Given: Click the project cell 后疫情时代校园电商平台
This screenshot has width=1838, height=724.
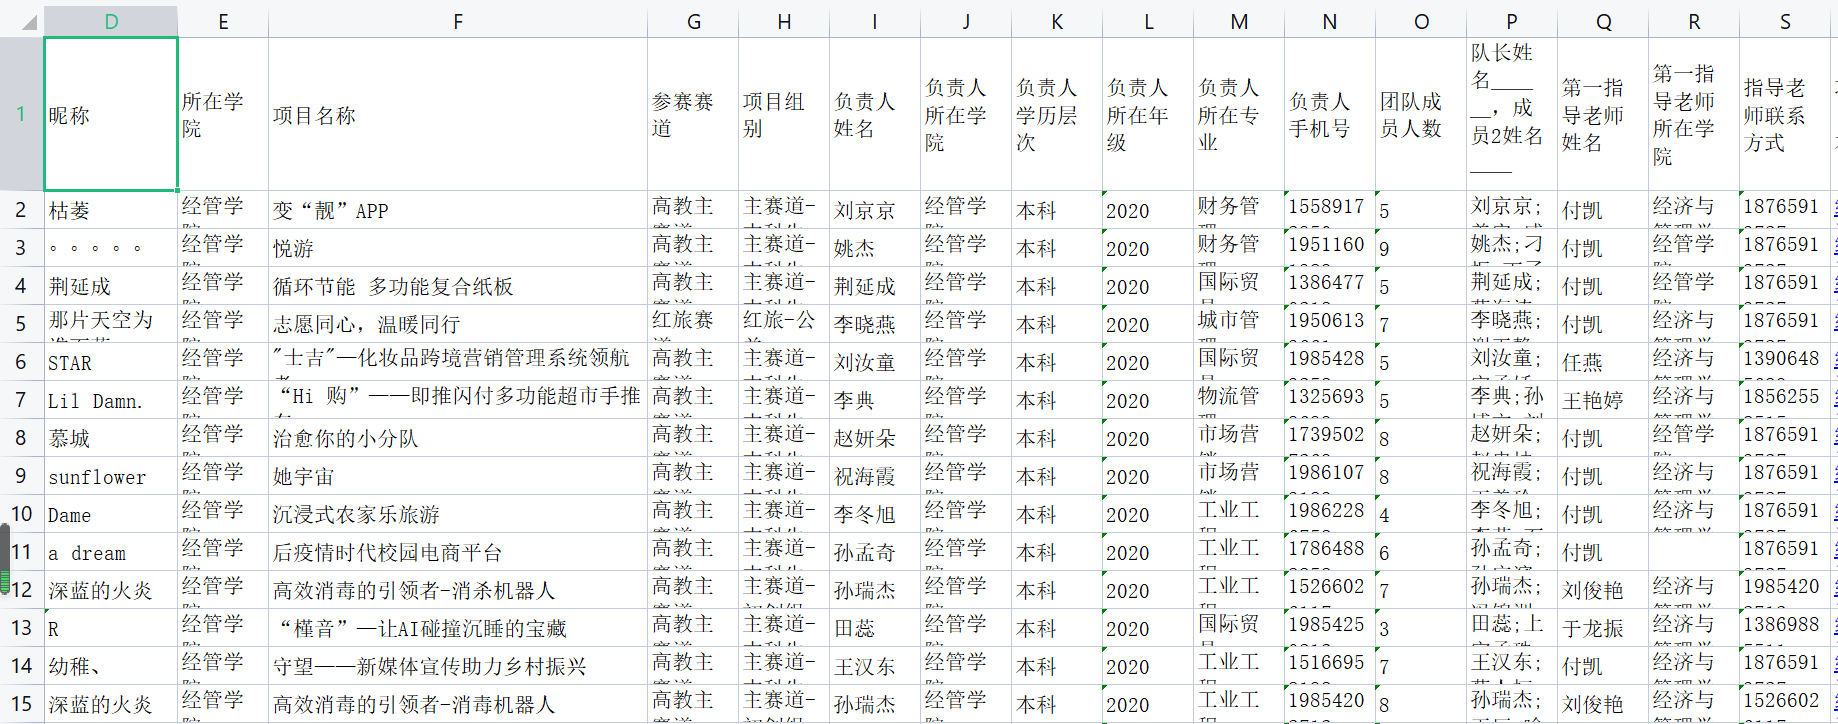Looking at the screenshot, I should (x=457, y=553).
